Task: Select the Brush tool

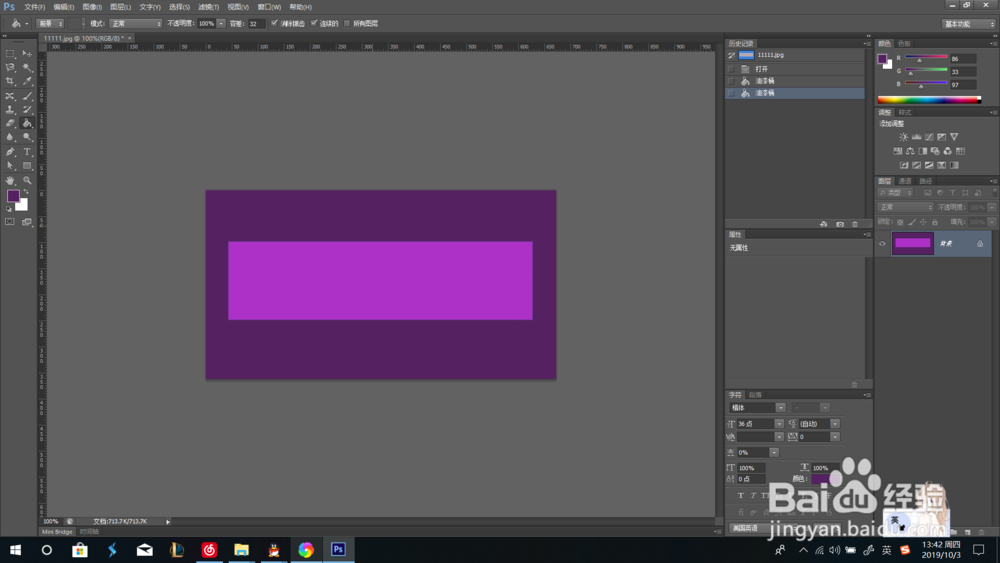Action: pos(27,96)
